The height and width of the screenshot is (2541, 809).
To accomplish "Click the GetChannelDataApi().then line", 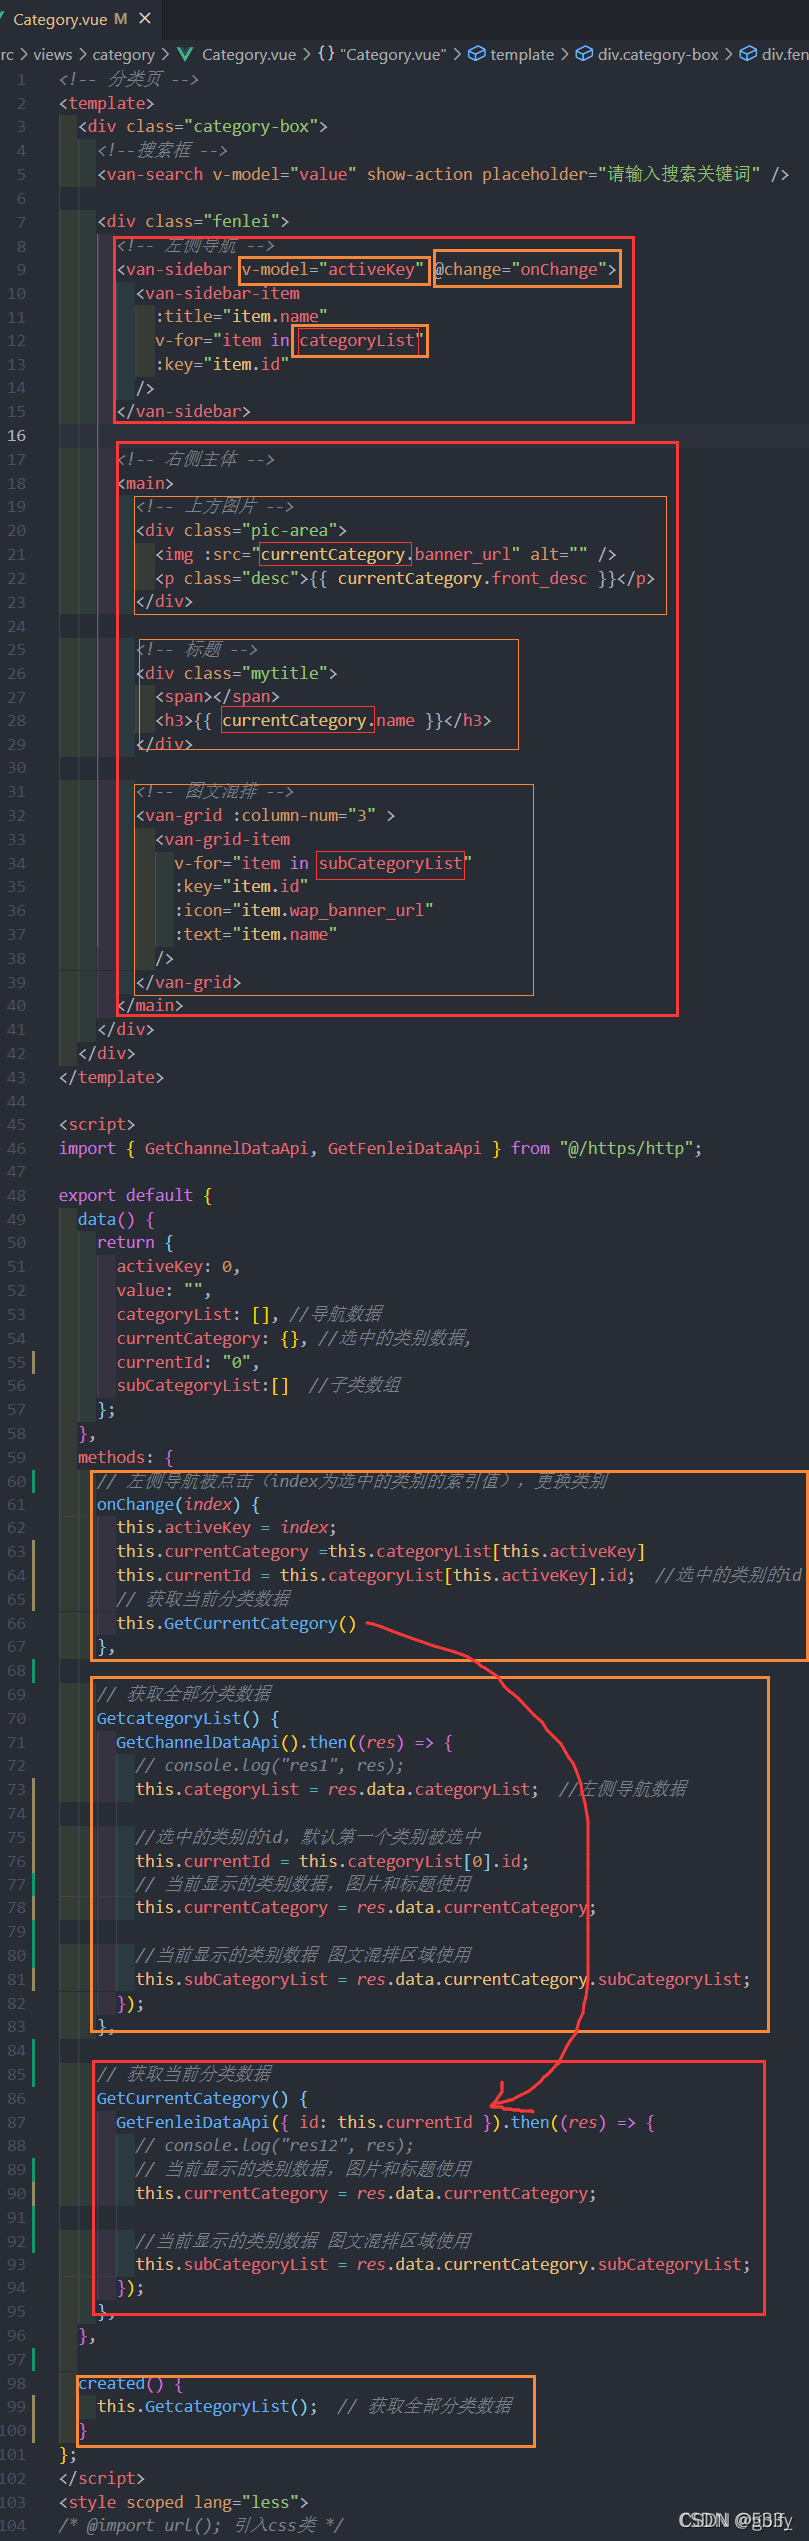I will point(284,1742).
